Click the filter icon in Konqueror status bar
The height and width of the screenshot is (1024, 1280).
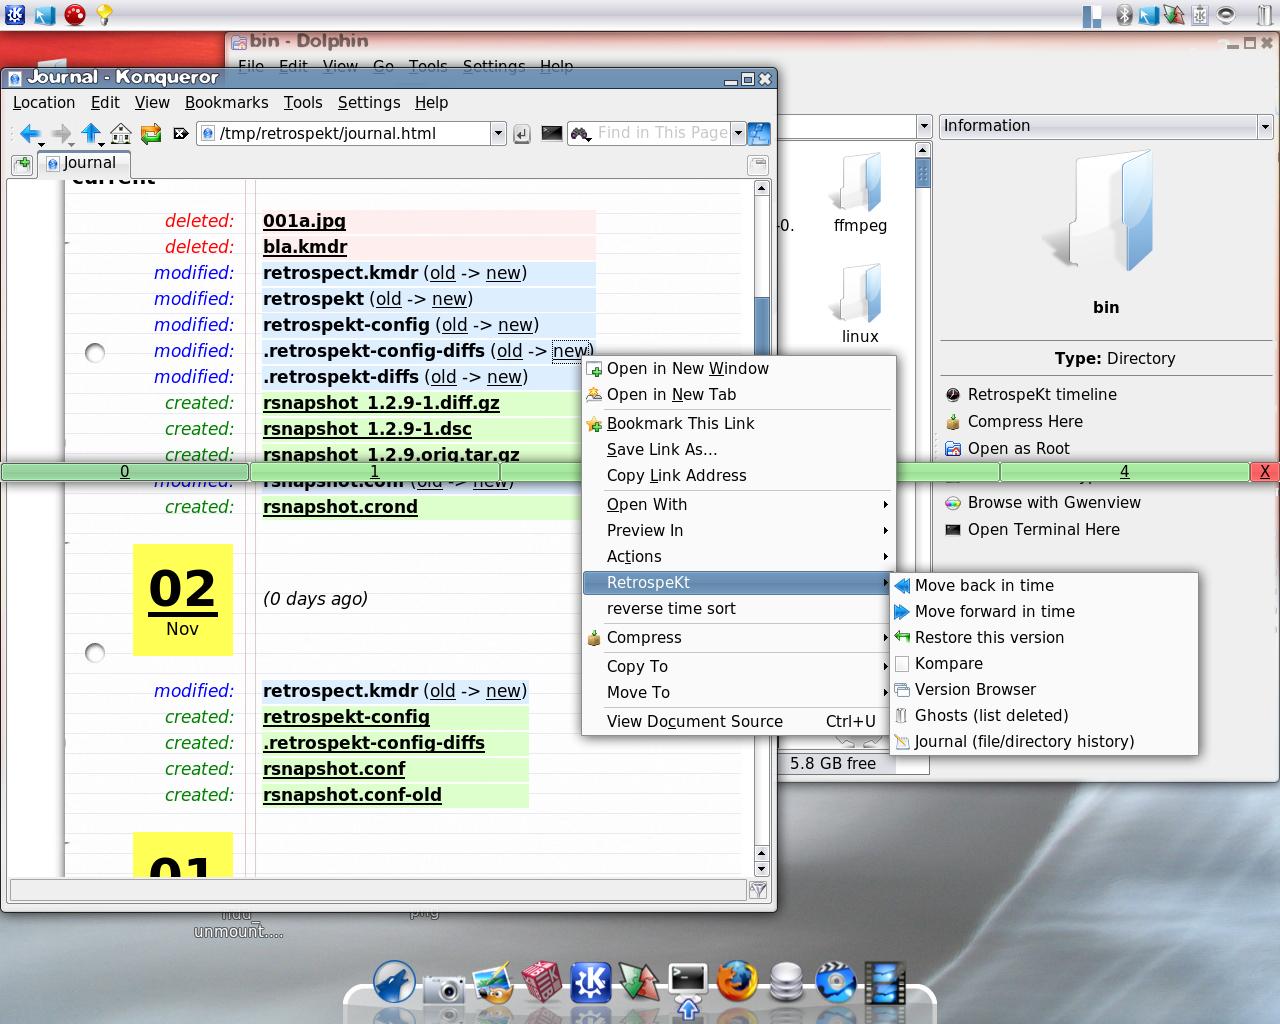(x=758, y=889)
